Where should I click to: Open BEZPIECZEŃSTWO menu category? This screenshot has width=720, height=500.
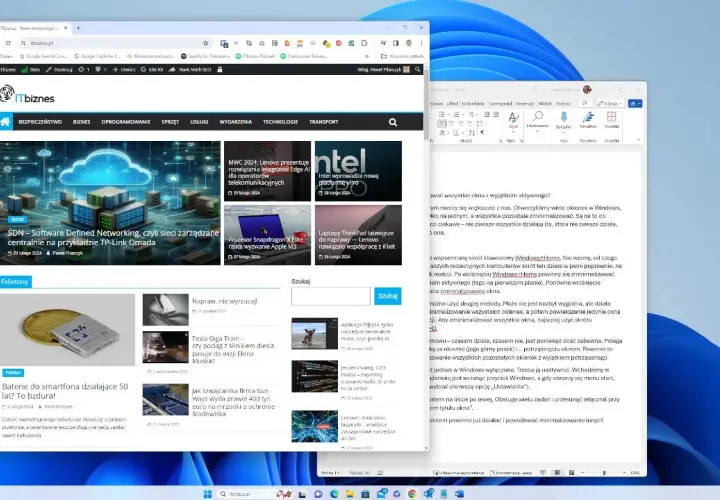[40, 122]
